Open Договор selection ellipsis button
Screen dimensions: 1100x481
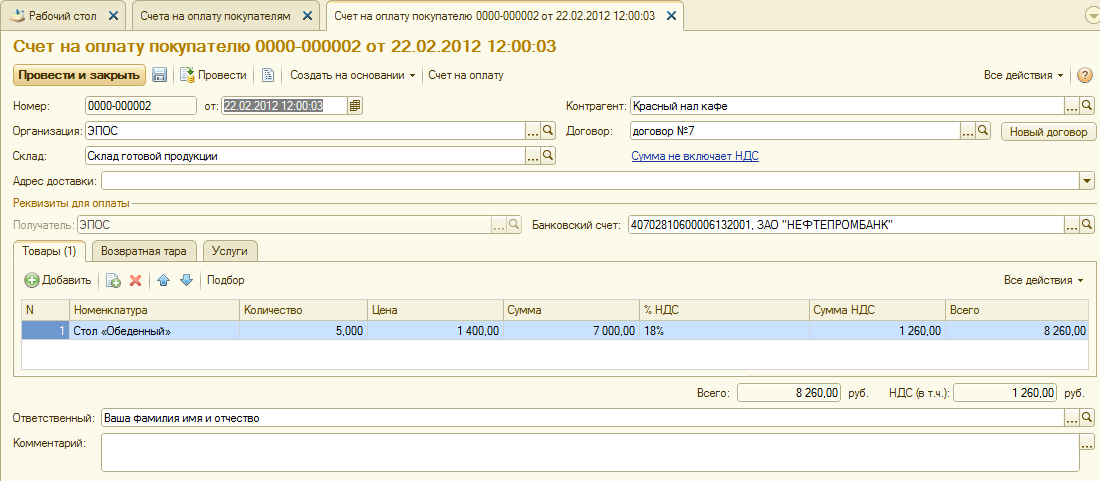967,130
